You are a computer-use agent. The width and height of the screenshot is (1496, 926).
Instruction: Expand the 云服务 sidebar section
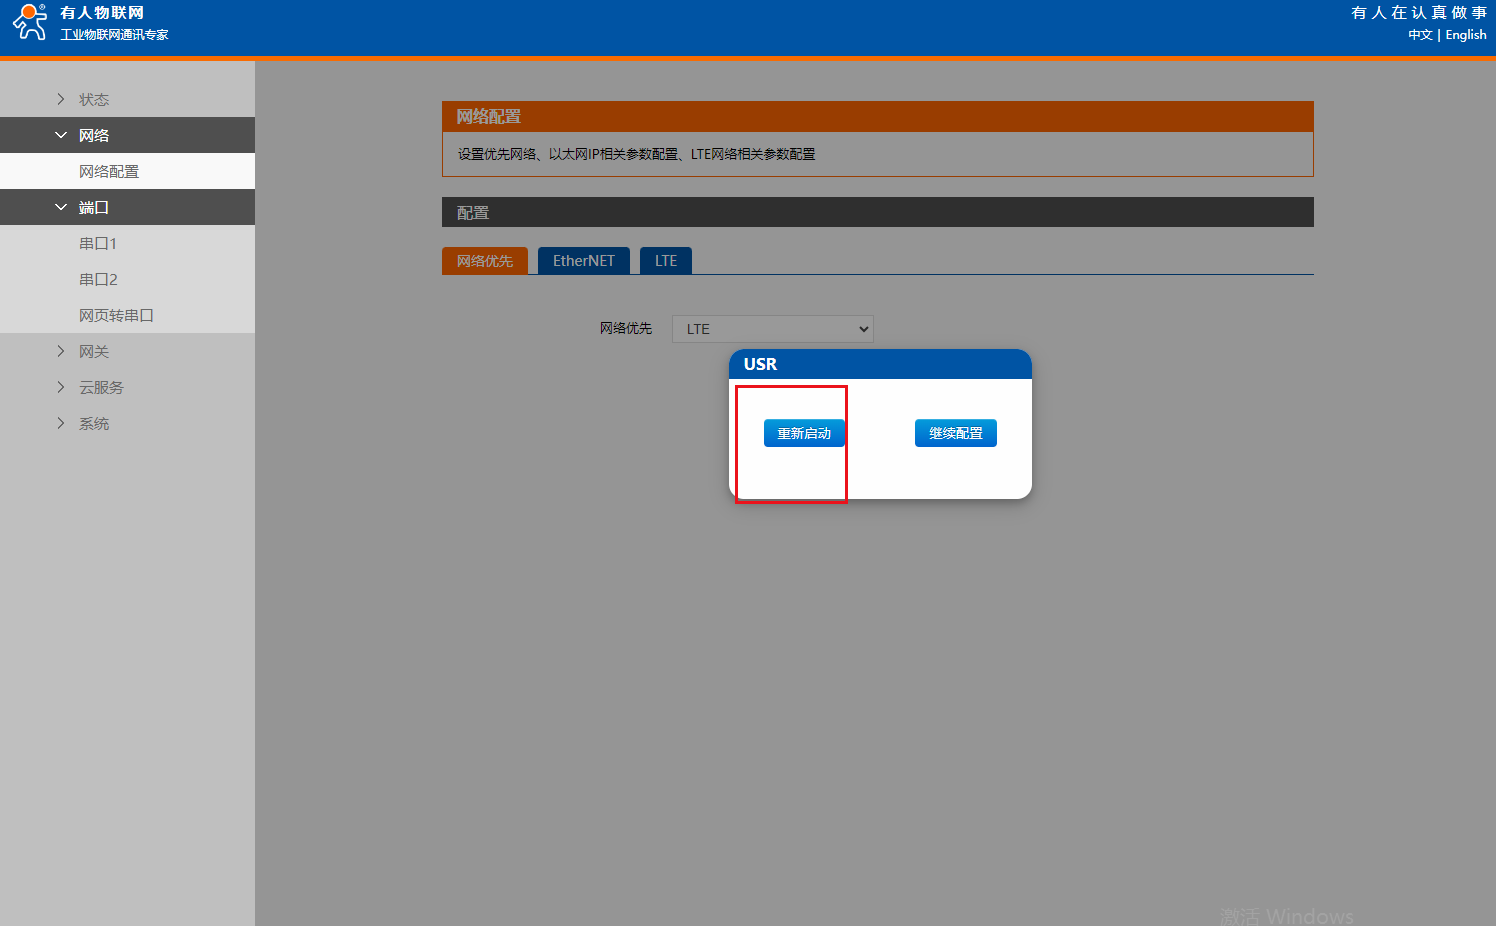[x=101, y=387]
